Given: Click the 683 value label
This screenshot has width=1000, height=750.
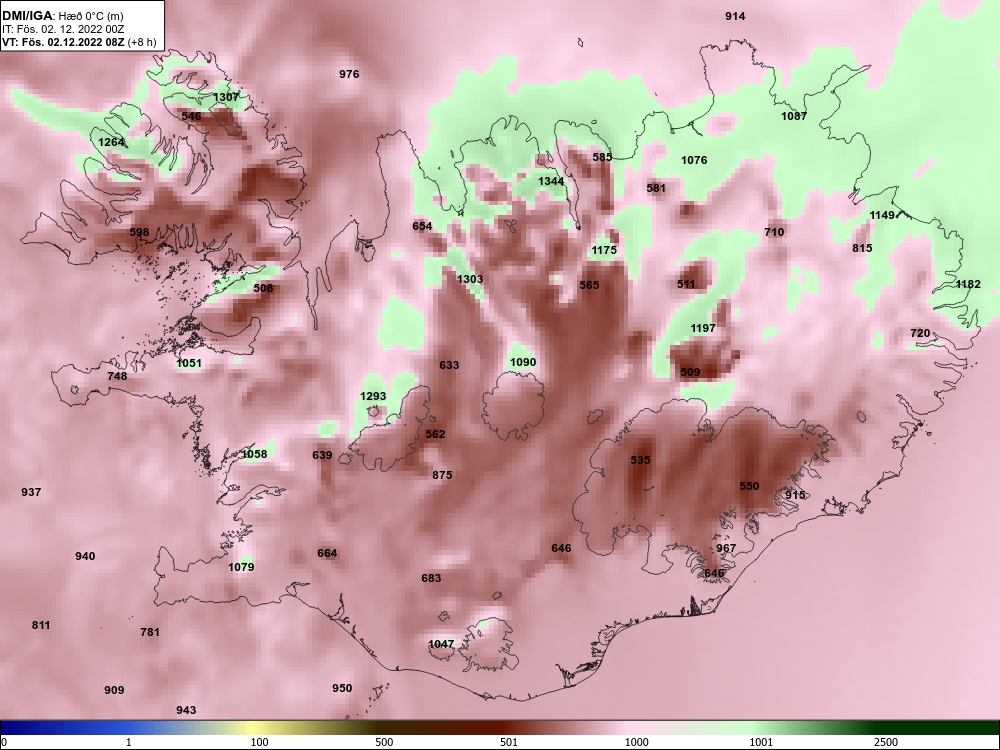Looking at the screenshot, I should (431, 578).
